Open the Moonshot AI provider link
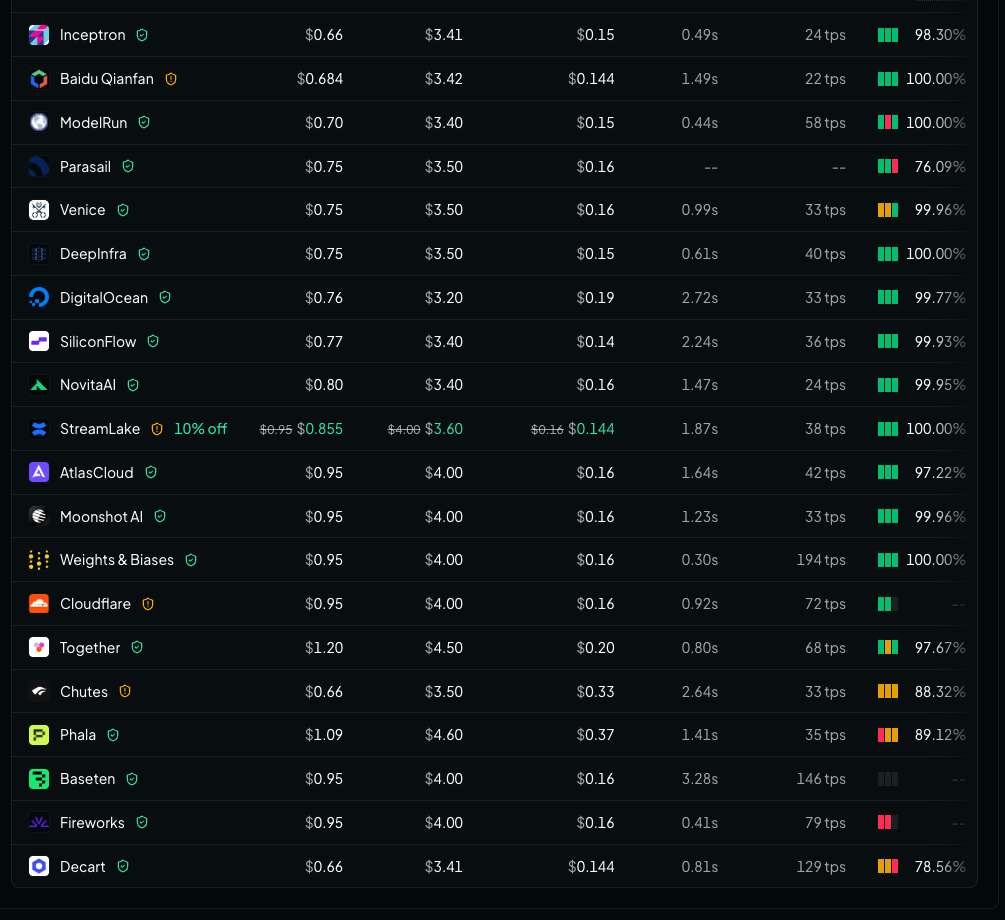Image resolution: width=1005 pixels, height=920 pixels. [101, 516]
